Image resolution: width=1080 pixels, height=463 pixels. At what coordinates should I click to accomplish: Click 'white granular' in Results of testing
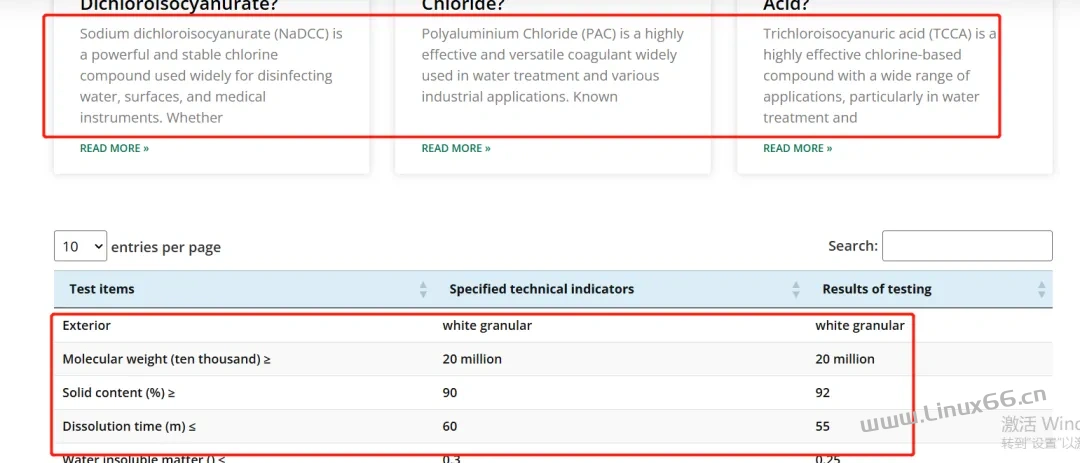click(x=860, y=325)
